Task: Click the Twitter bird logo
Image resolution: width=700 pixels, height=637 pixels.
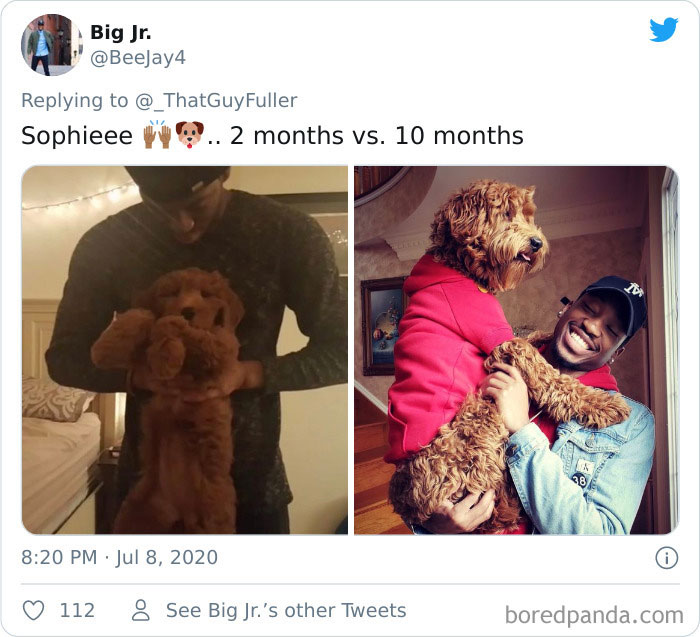Action: [x=664, y=30]
